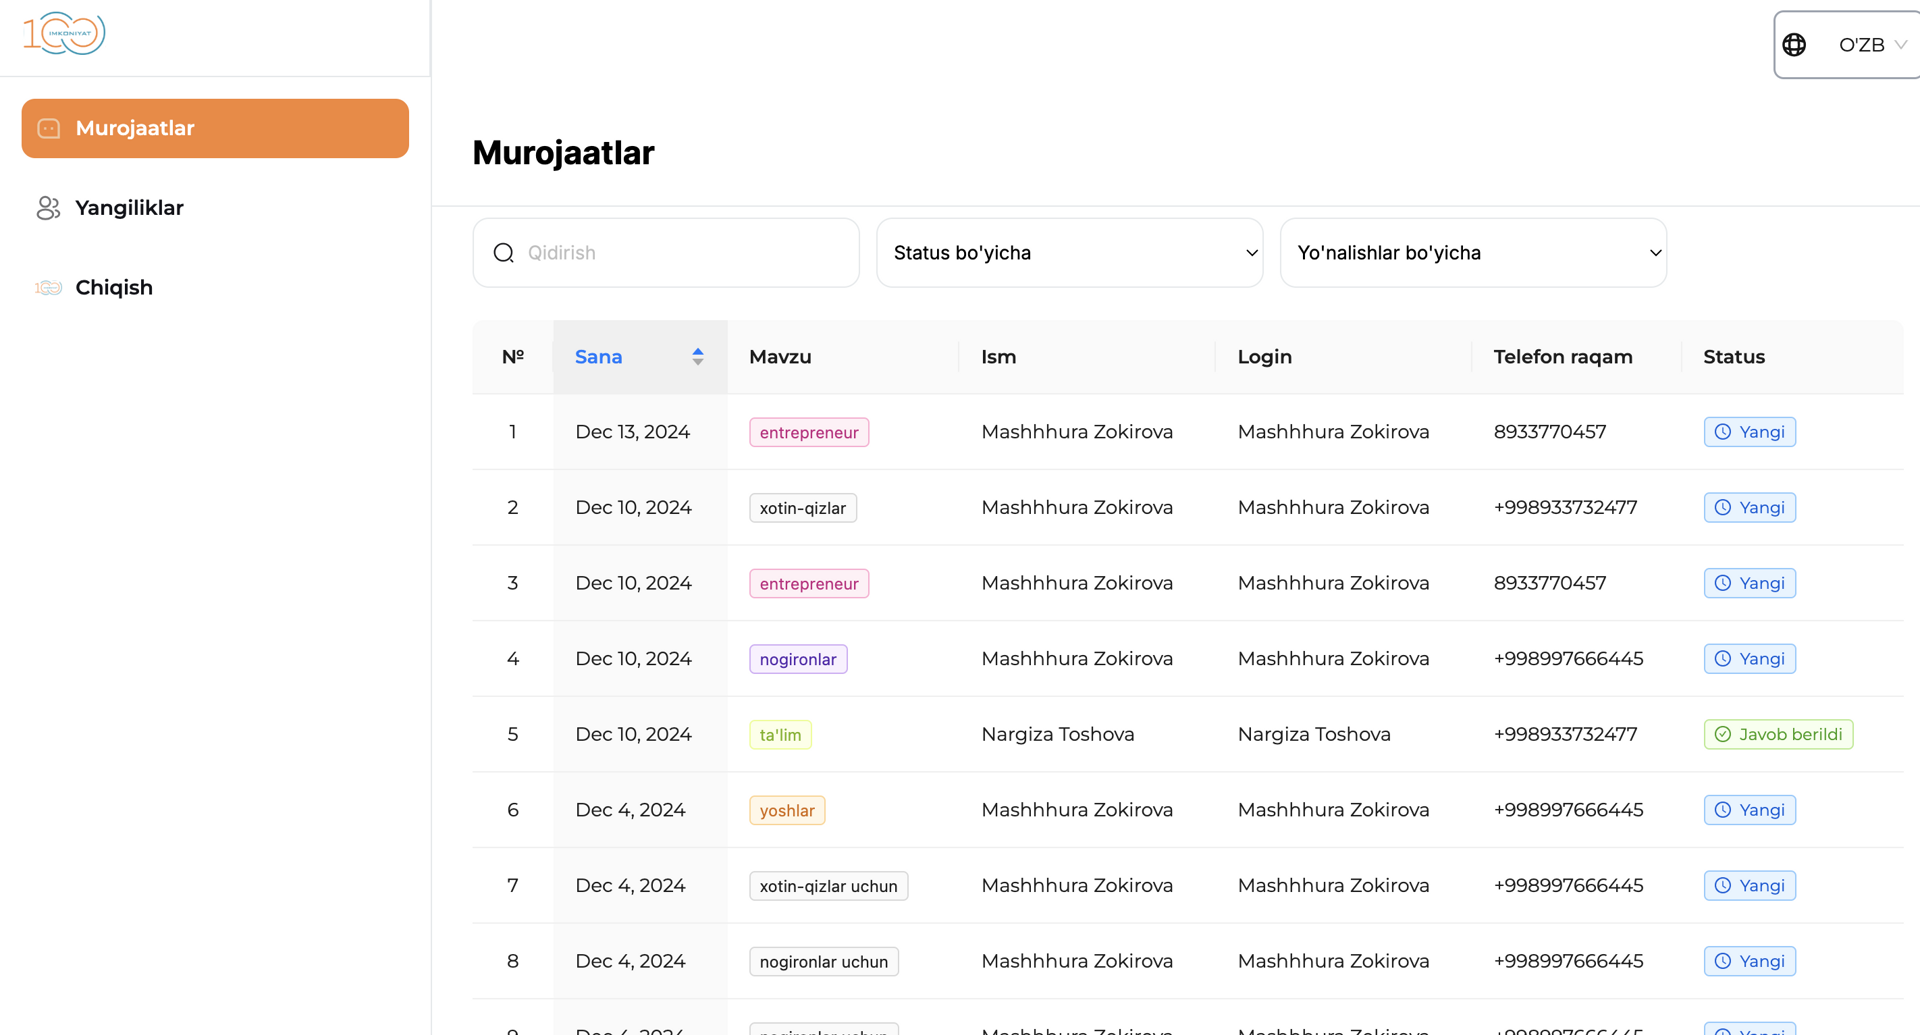This screenshot has width=1920, height=1035.
Task: Sort table by the Sana column header
Action: [x=599, y=357]
